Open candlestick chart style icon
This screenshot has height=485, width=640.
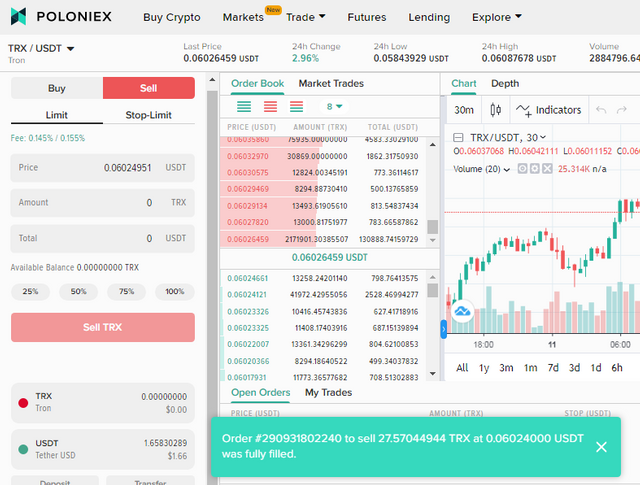[496, 110]
